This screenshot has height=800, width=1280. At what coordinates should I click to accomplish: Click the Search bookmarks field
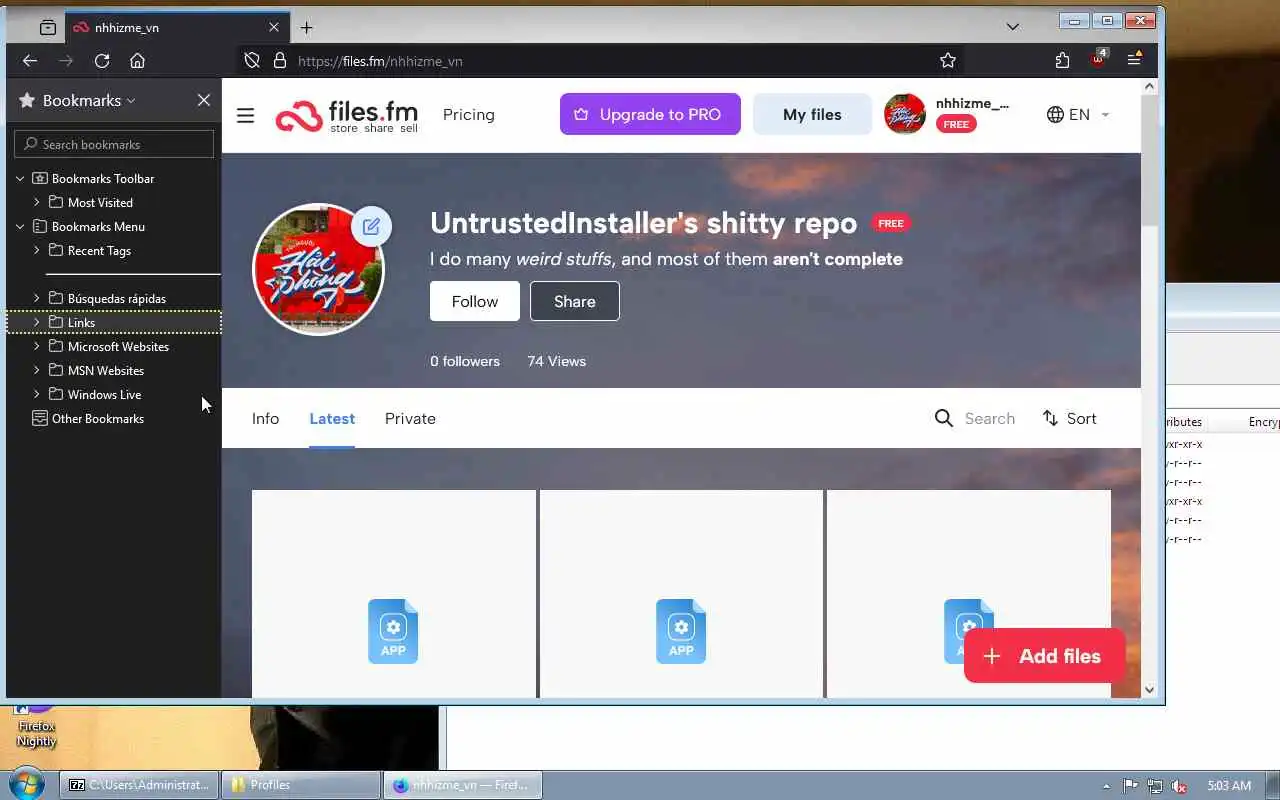coord(114,144)
